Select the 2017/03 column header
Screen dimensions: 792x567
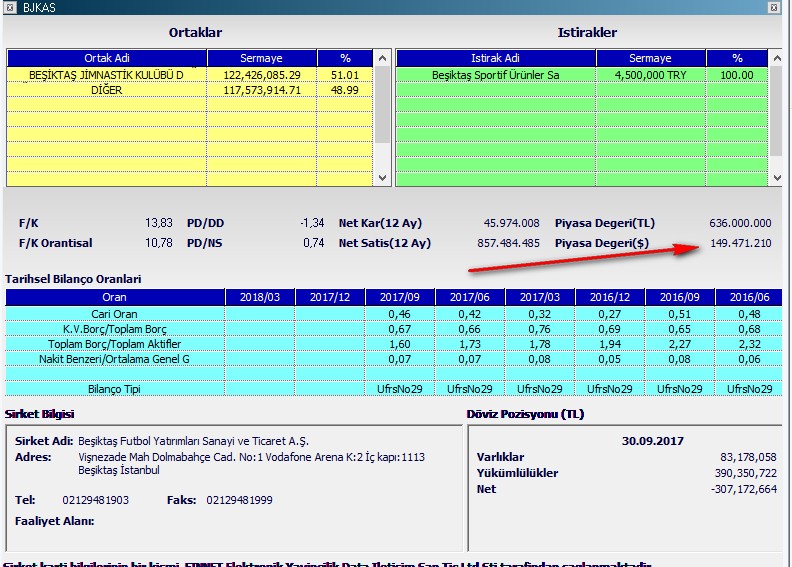pyautogui.click(x=539, y=297)
